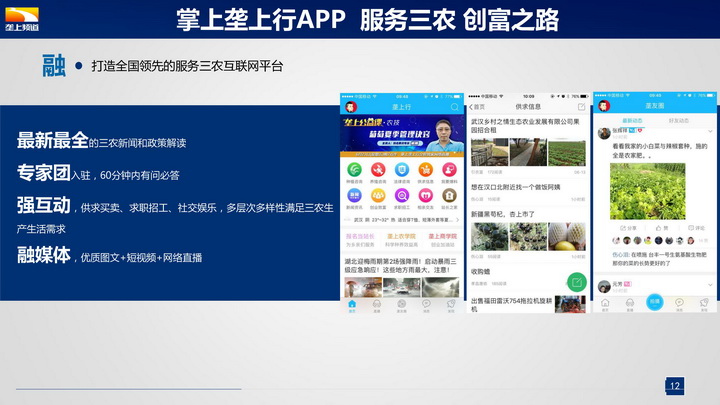The width and height of the screenshot is (720, 405).
Task: Open the profile avatar in 垄友圈 header
Action: tap(604, 106)
